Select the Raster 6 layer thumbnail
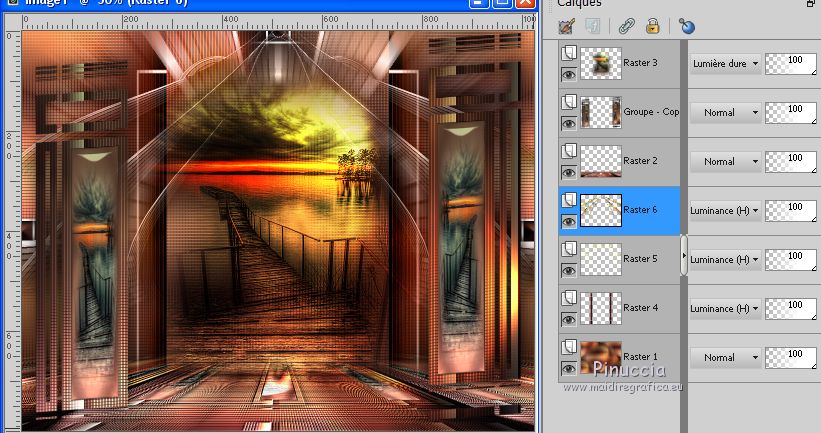Screen dimensions: 821x433 coord(601,210)
